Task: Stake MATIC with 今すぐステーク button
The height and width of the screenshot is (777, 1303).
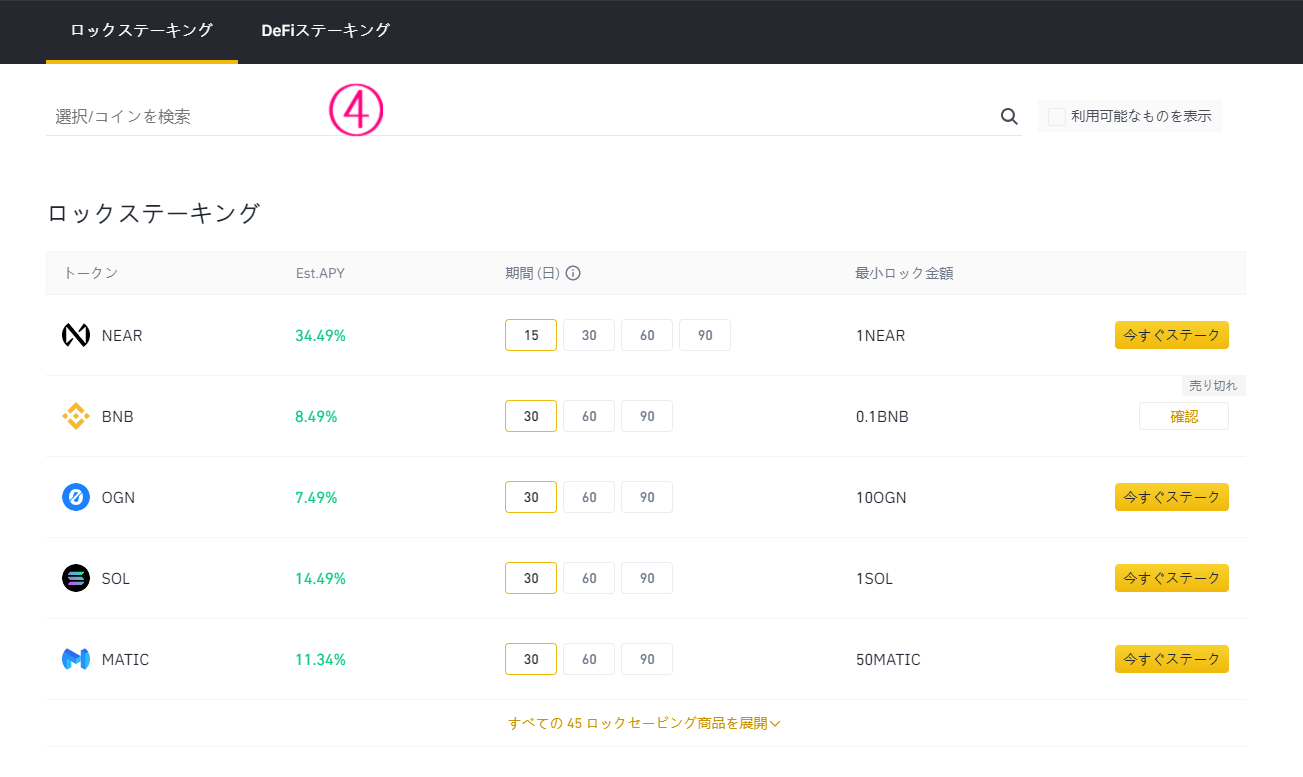Action: point(1172,659)
